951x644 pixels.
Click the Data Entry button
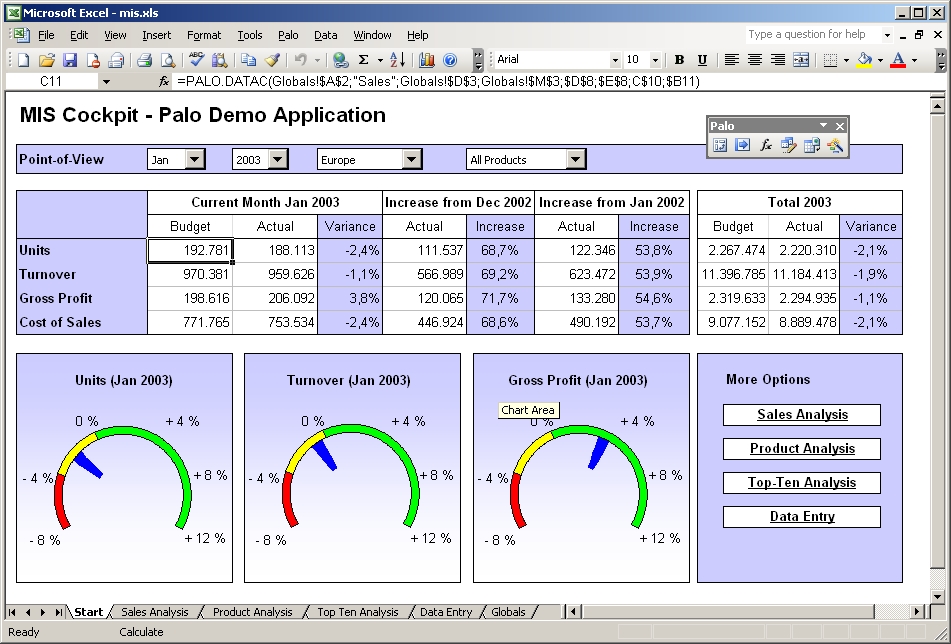802,517
